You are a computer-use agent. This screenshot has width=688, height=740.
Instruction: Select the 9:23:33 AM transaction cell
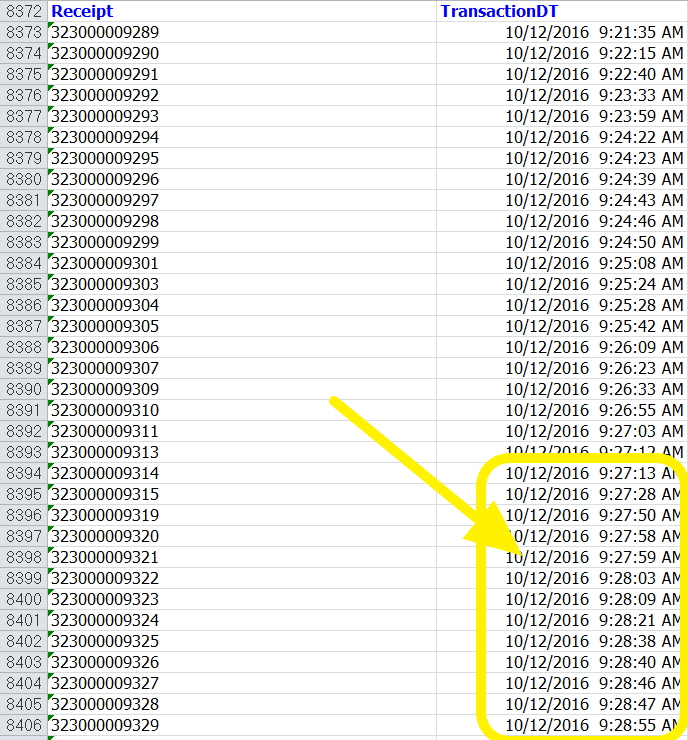[562, 95]
